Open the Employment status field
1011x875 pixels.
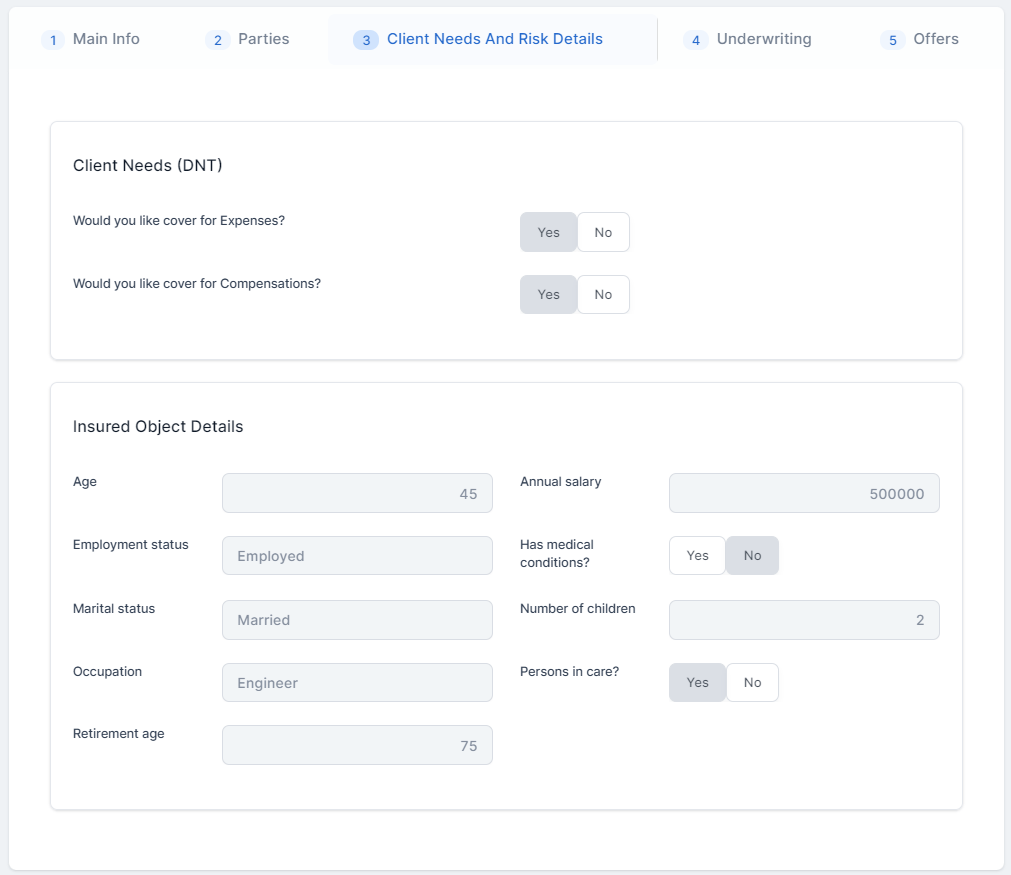pyautogui.click(x=357, y=556)
